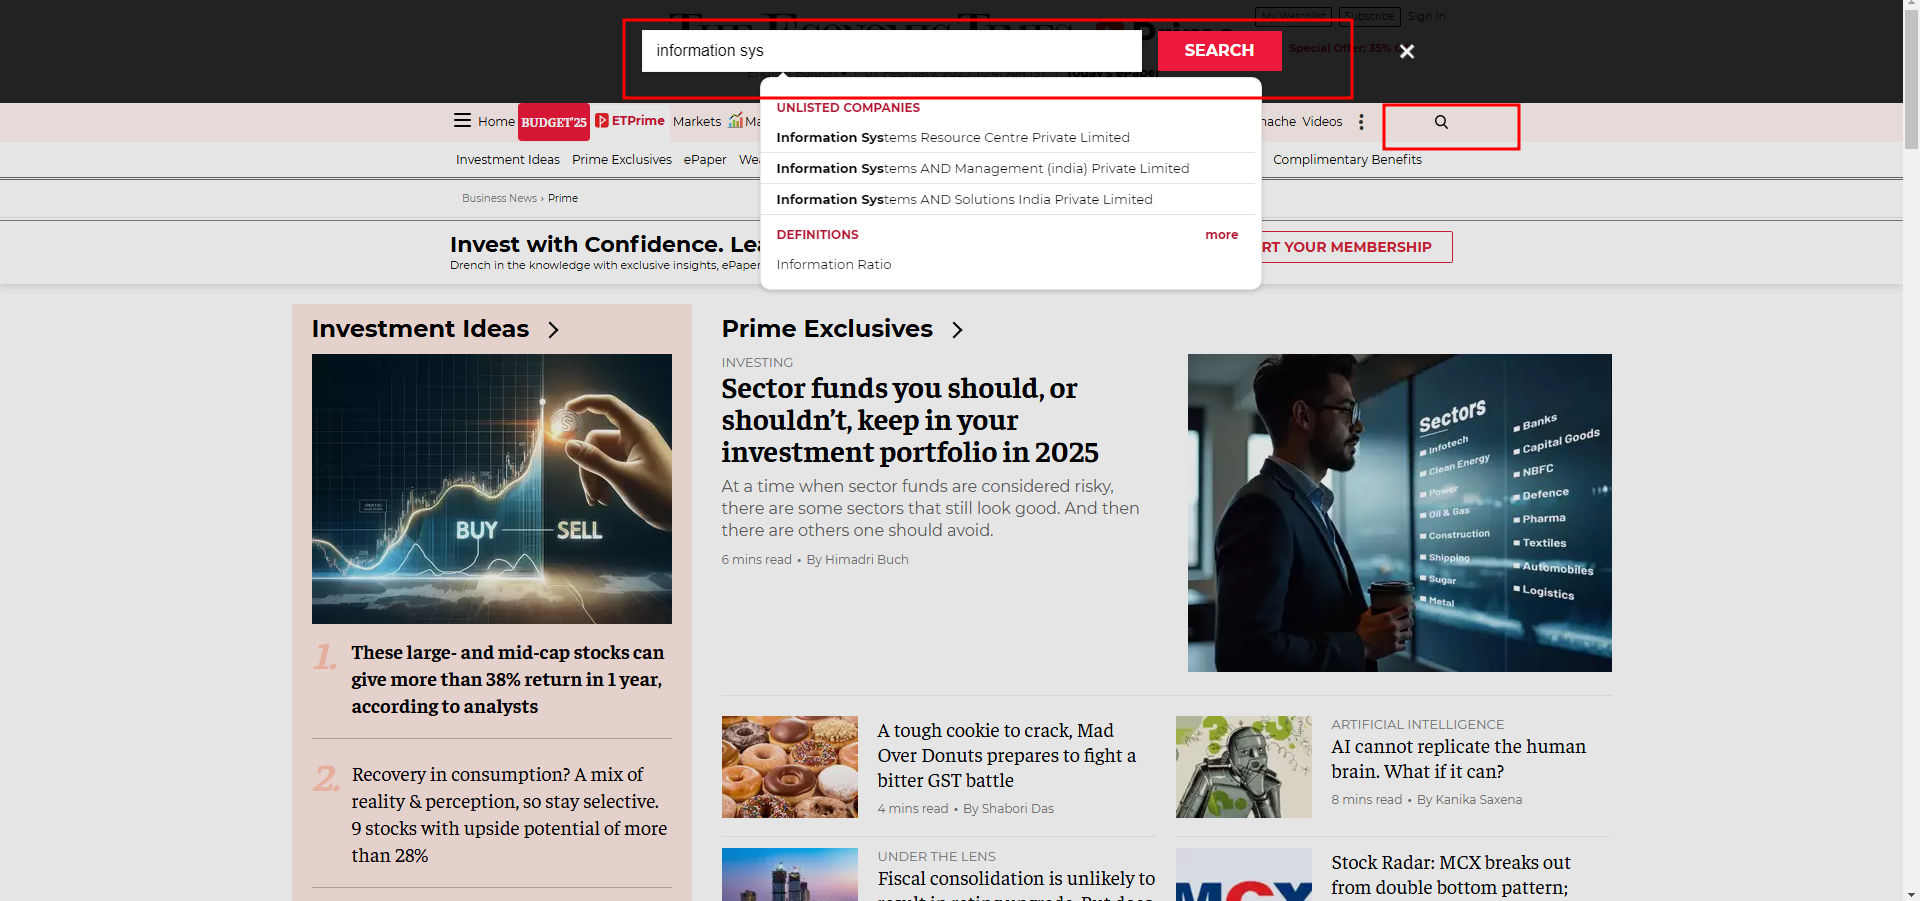Expand Investment Ideas section arrow
Image resolution: width=1920 pixels, height=901 pixels.
pyautogui.click(x=554, y=330)
